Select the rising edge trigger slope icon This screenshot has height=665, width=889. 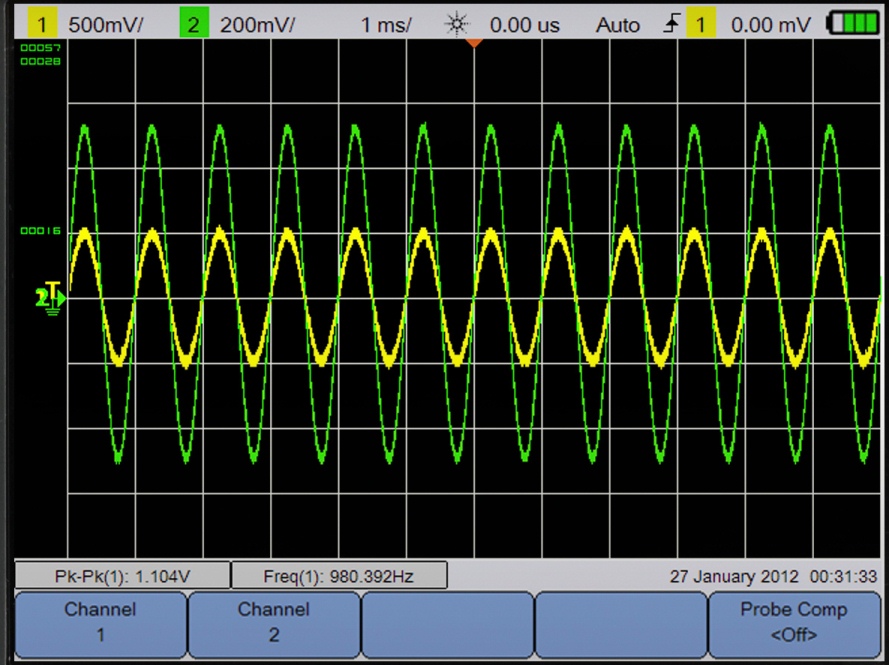point(672,26)
